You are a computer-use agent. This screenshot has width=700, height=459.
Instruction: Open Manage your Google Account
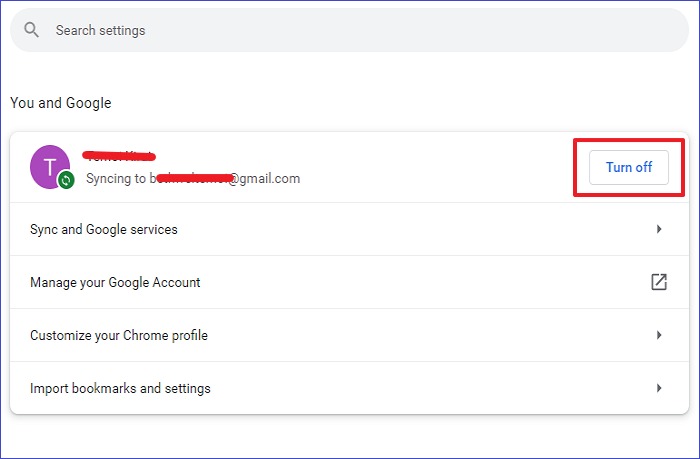(115, 282)
